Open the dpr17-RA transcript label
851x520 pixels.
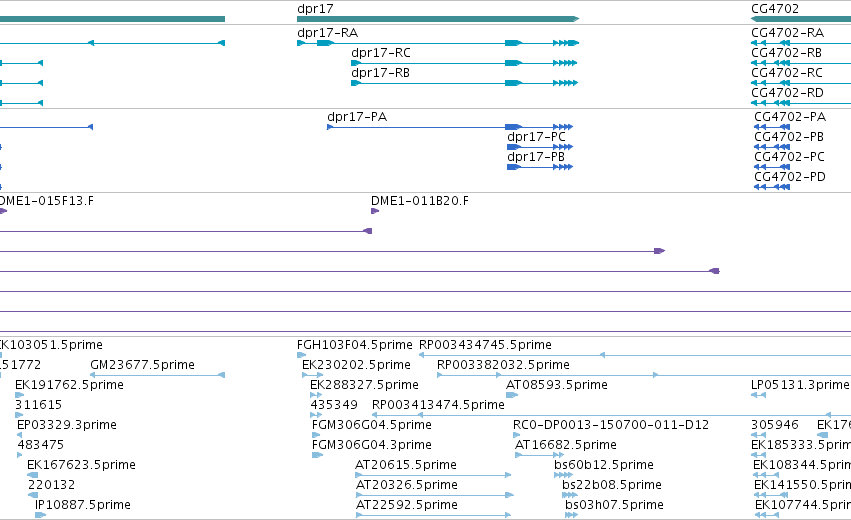[x=327, y=33]
